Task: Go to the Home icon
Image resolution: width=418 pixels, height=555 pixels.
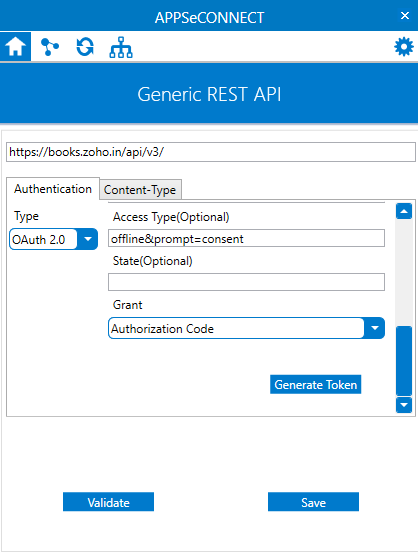Action: tap(16, 46)
